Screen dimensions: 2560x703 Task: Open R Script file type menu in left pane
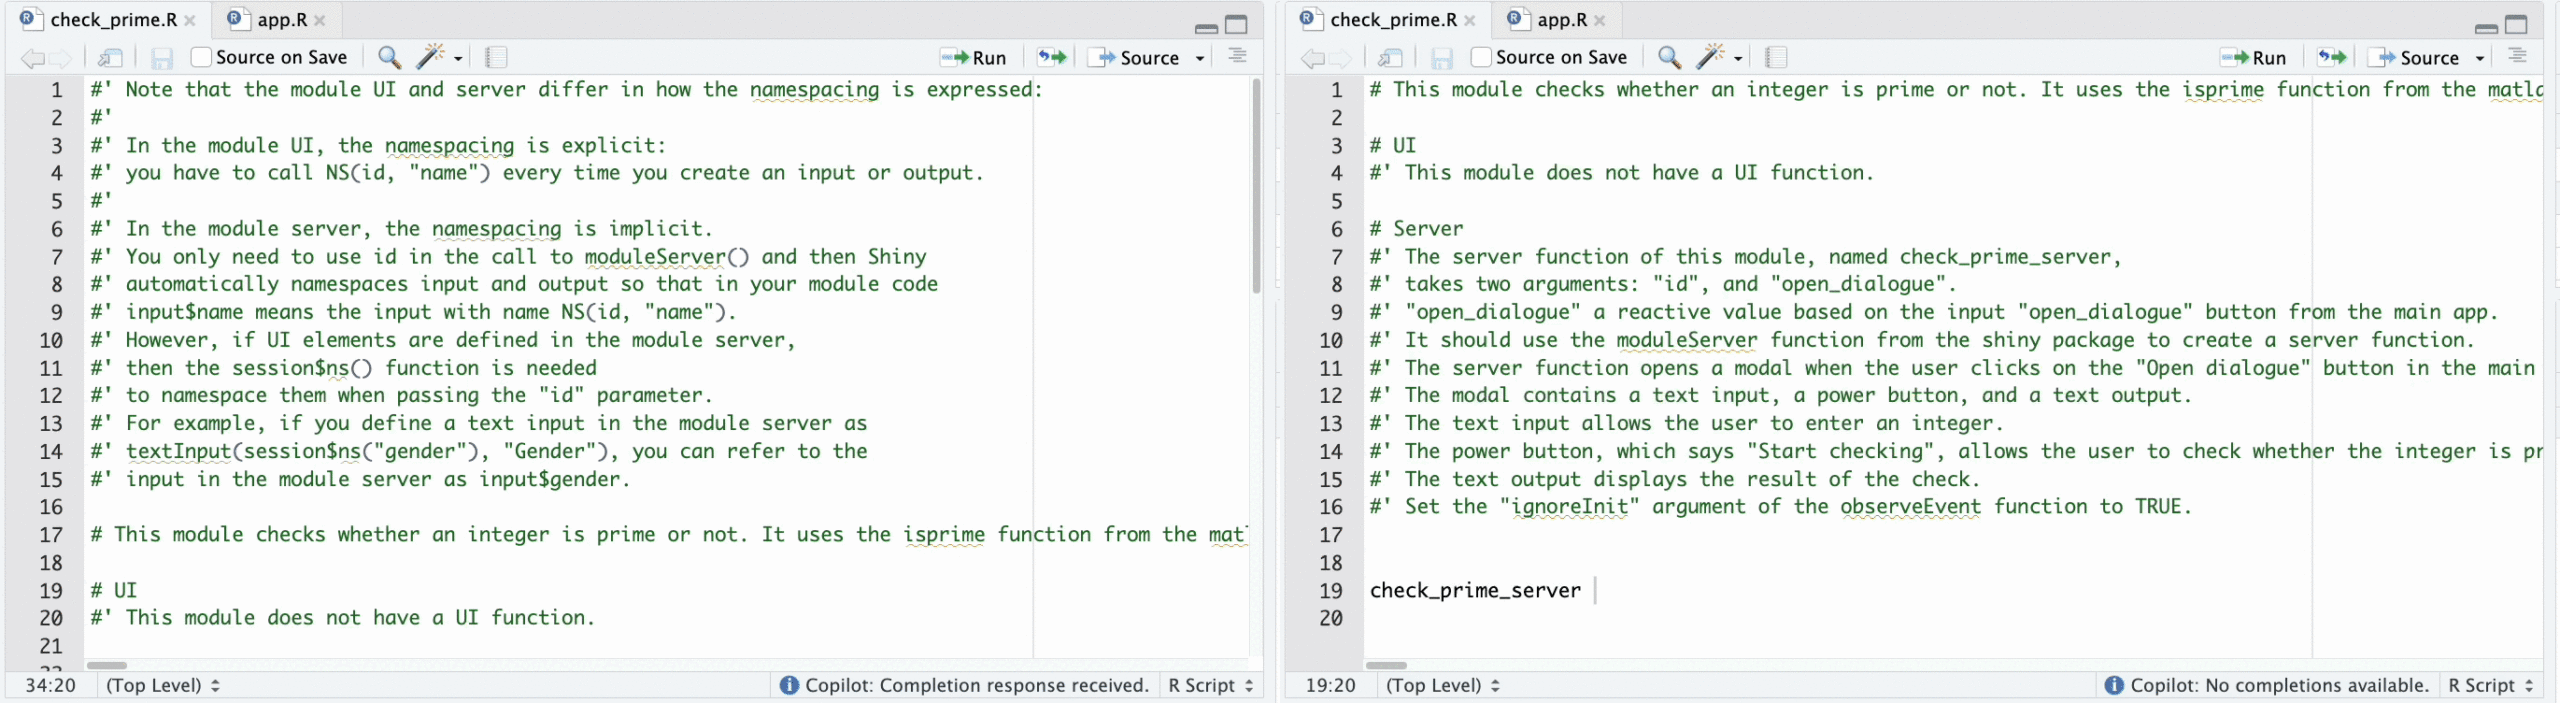pos(1211,685)
